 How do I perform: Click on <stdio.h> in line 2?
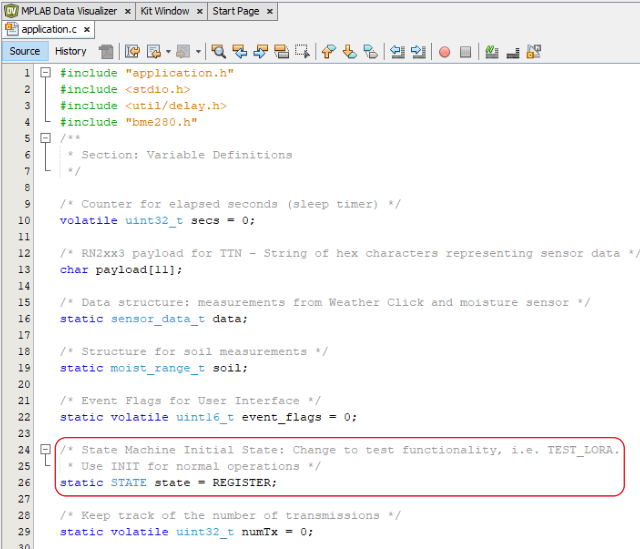click(x=158, y=89)
